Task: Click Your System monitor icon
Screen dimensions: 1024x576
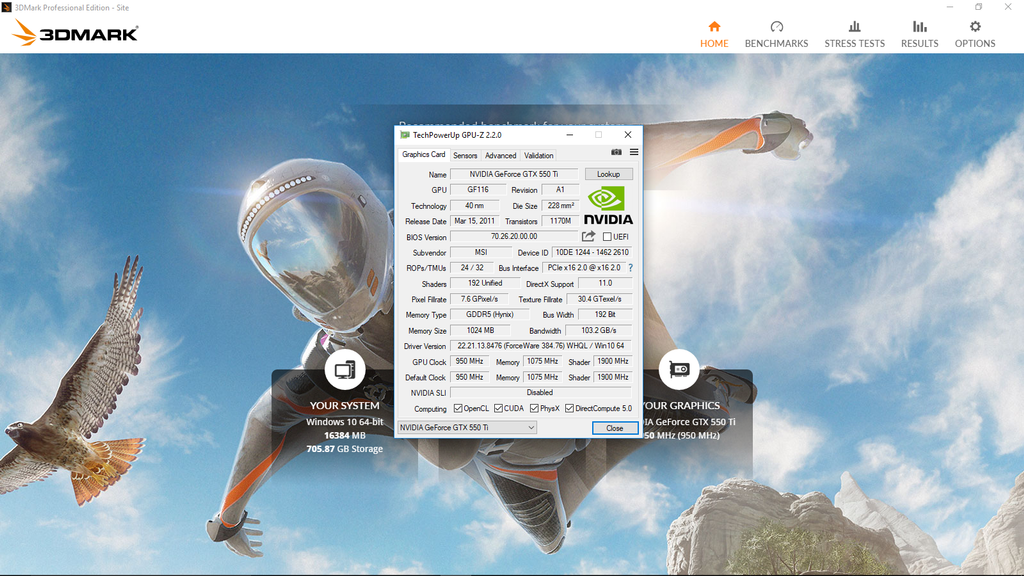Action: tap(345, 370)
